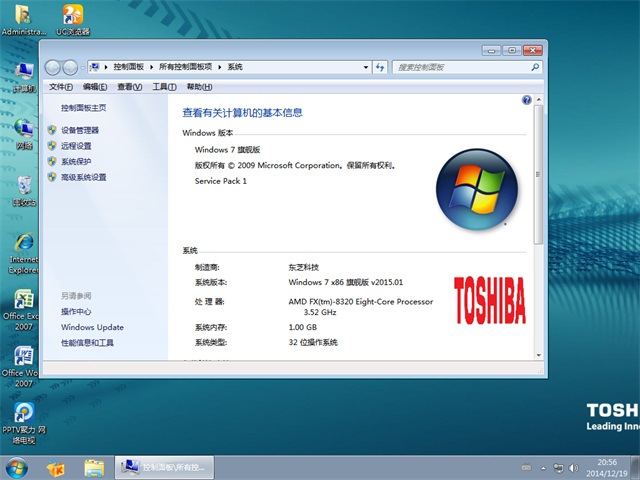
Task: Open Office Excel 2007 desktop shortcut
Action: click(x=22, y=305)
